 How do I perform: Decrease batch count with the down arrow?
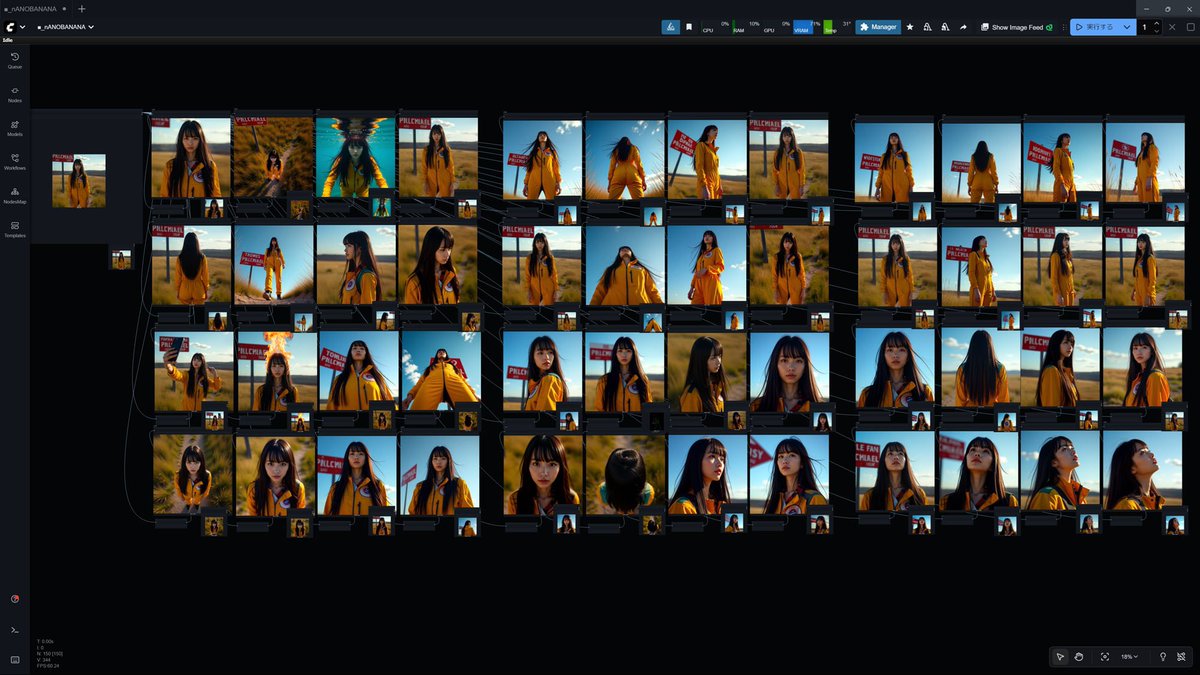click(1157, 31)
